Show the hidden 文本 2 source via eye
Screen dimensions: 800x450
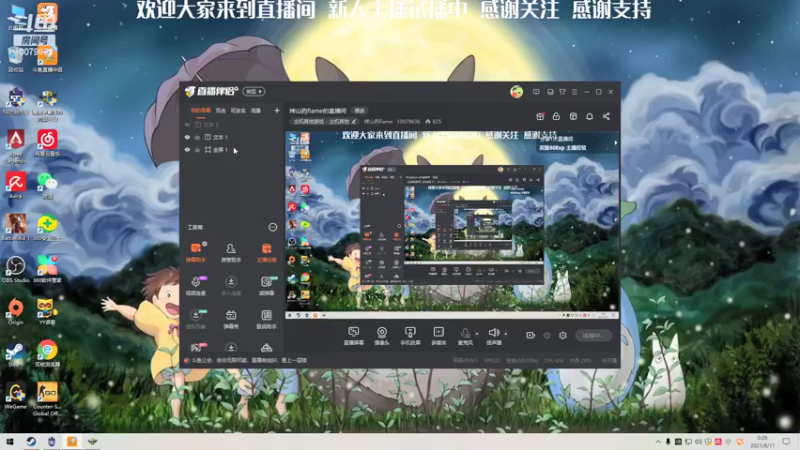[x=187, y=124]
